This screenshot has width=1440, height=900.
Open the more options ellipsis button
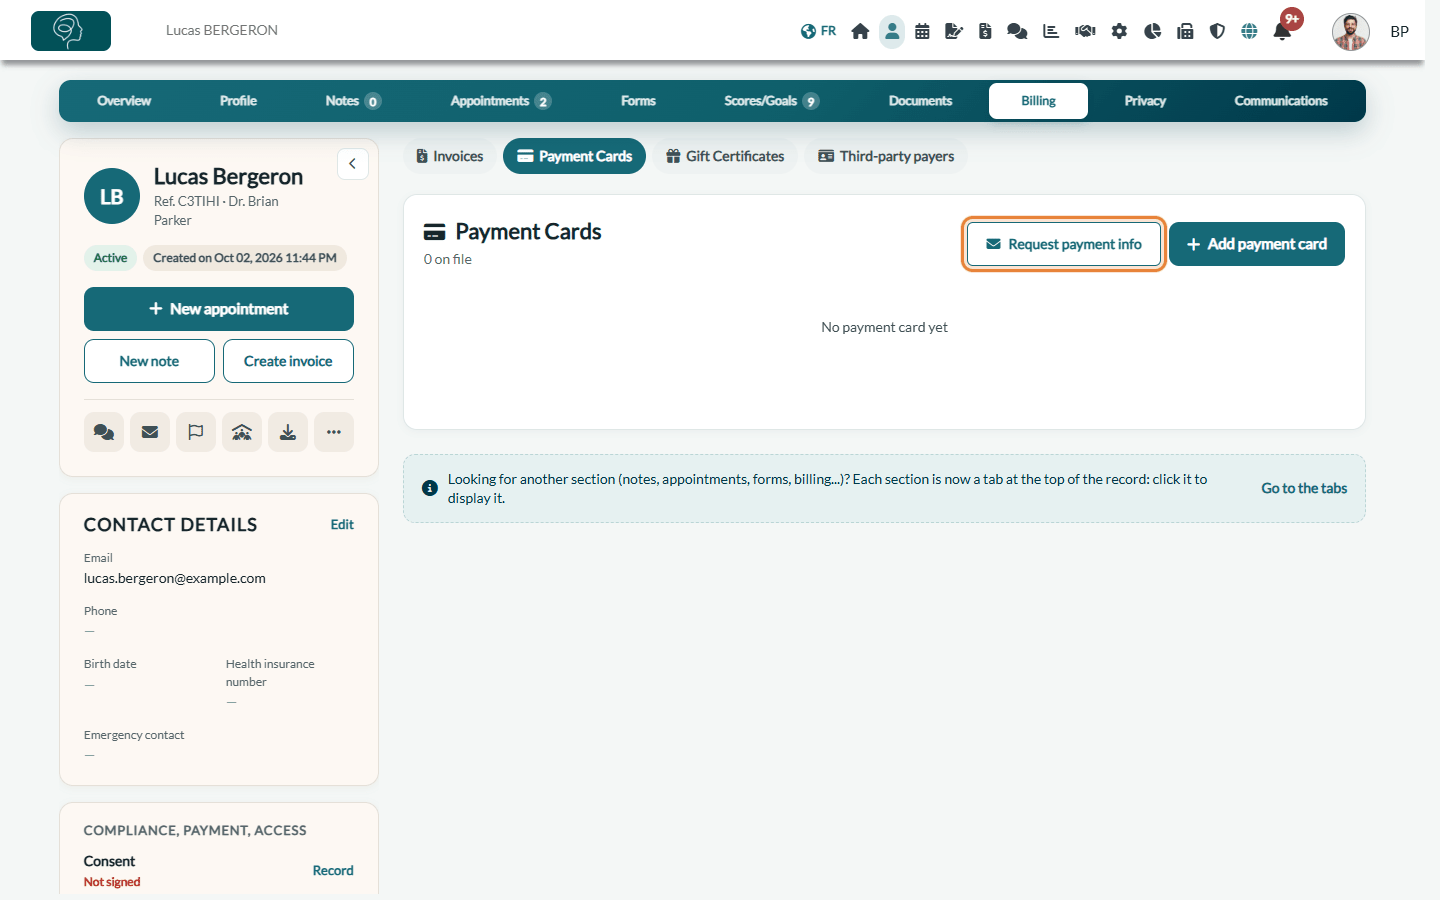point(334,432)
